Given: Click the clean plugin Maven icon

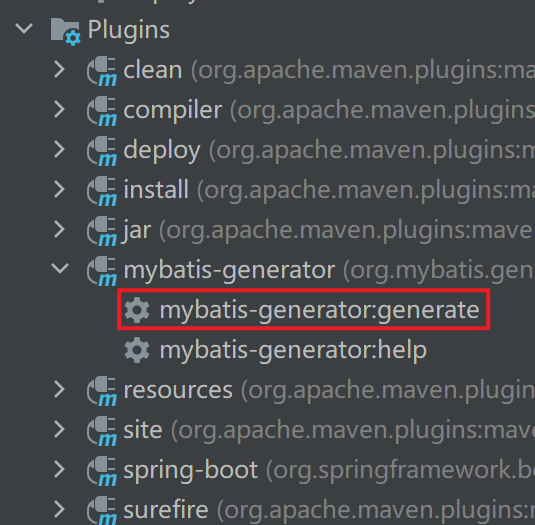Looking at the screenshot, I should click(x=102, y=72).
